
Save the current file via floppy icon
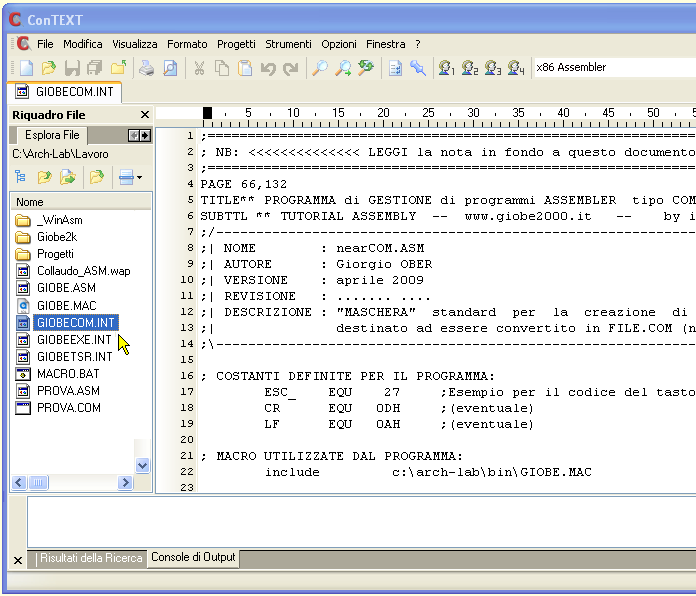click(72, 68)
